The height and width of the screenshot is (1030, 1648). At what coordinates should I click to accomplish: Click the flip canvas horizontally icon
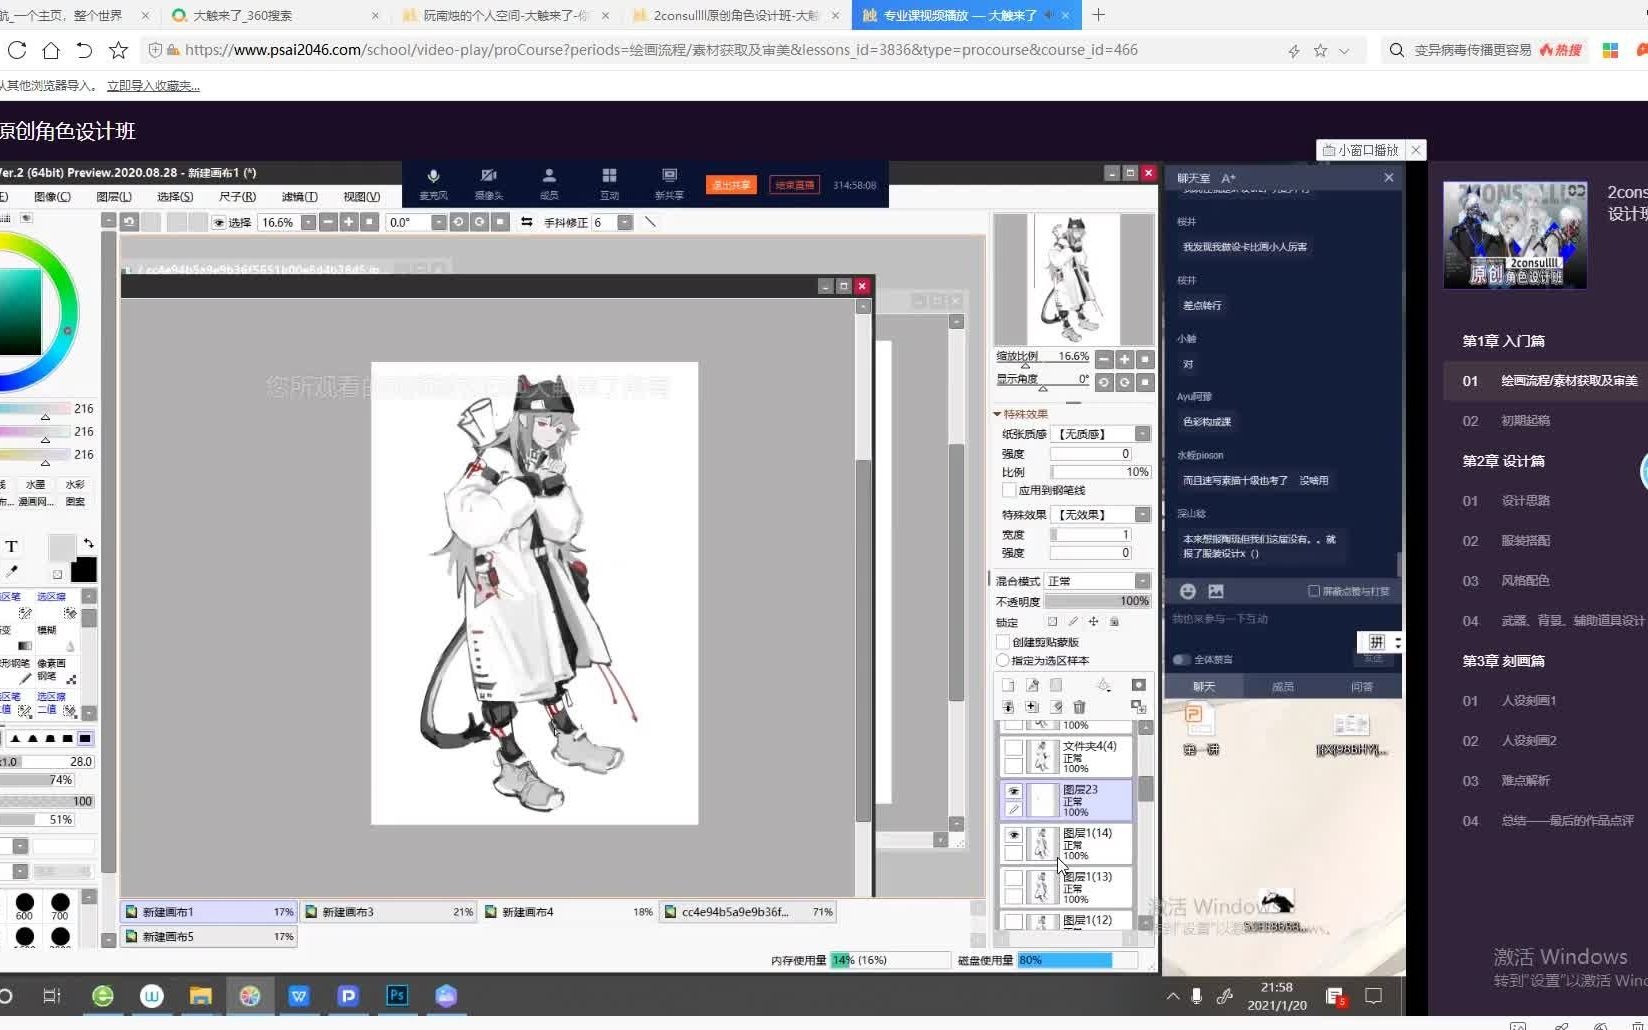point(526,222)
